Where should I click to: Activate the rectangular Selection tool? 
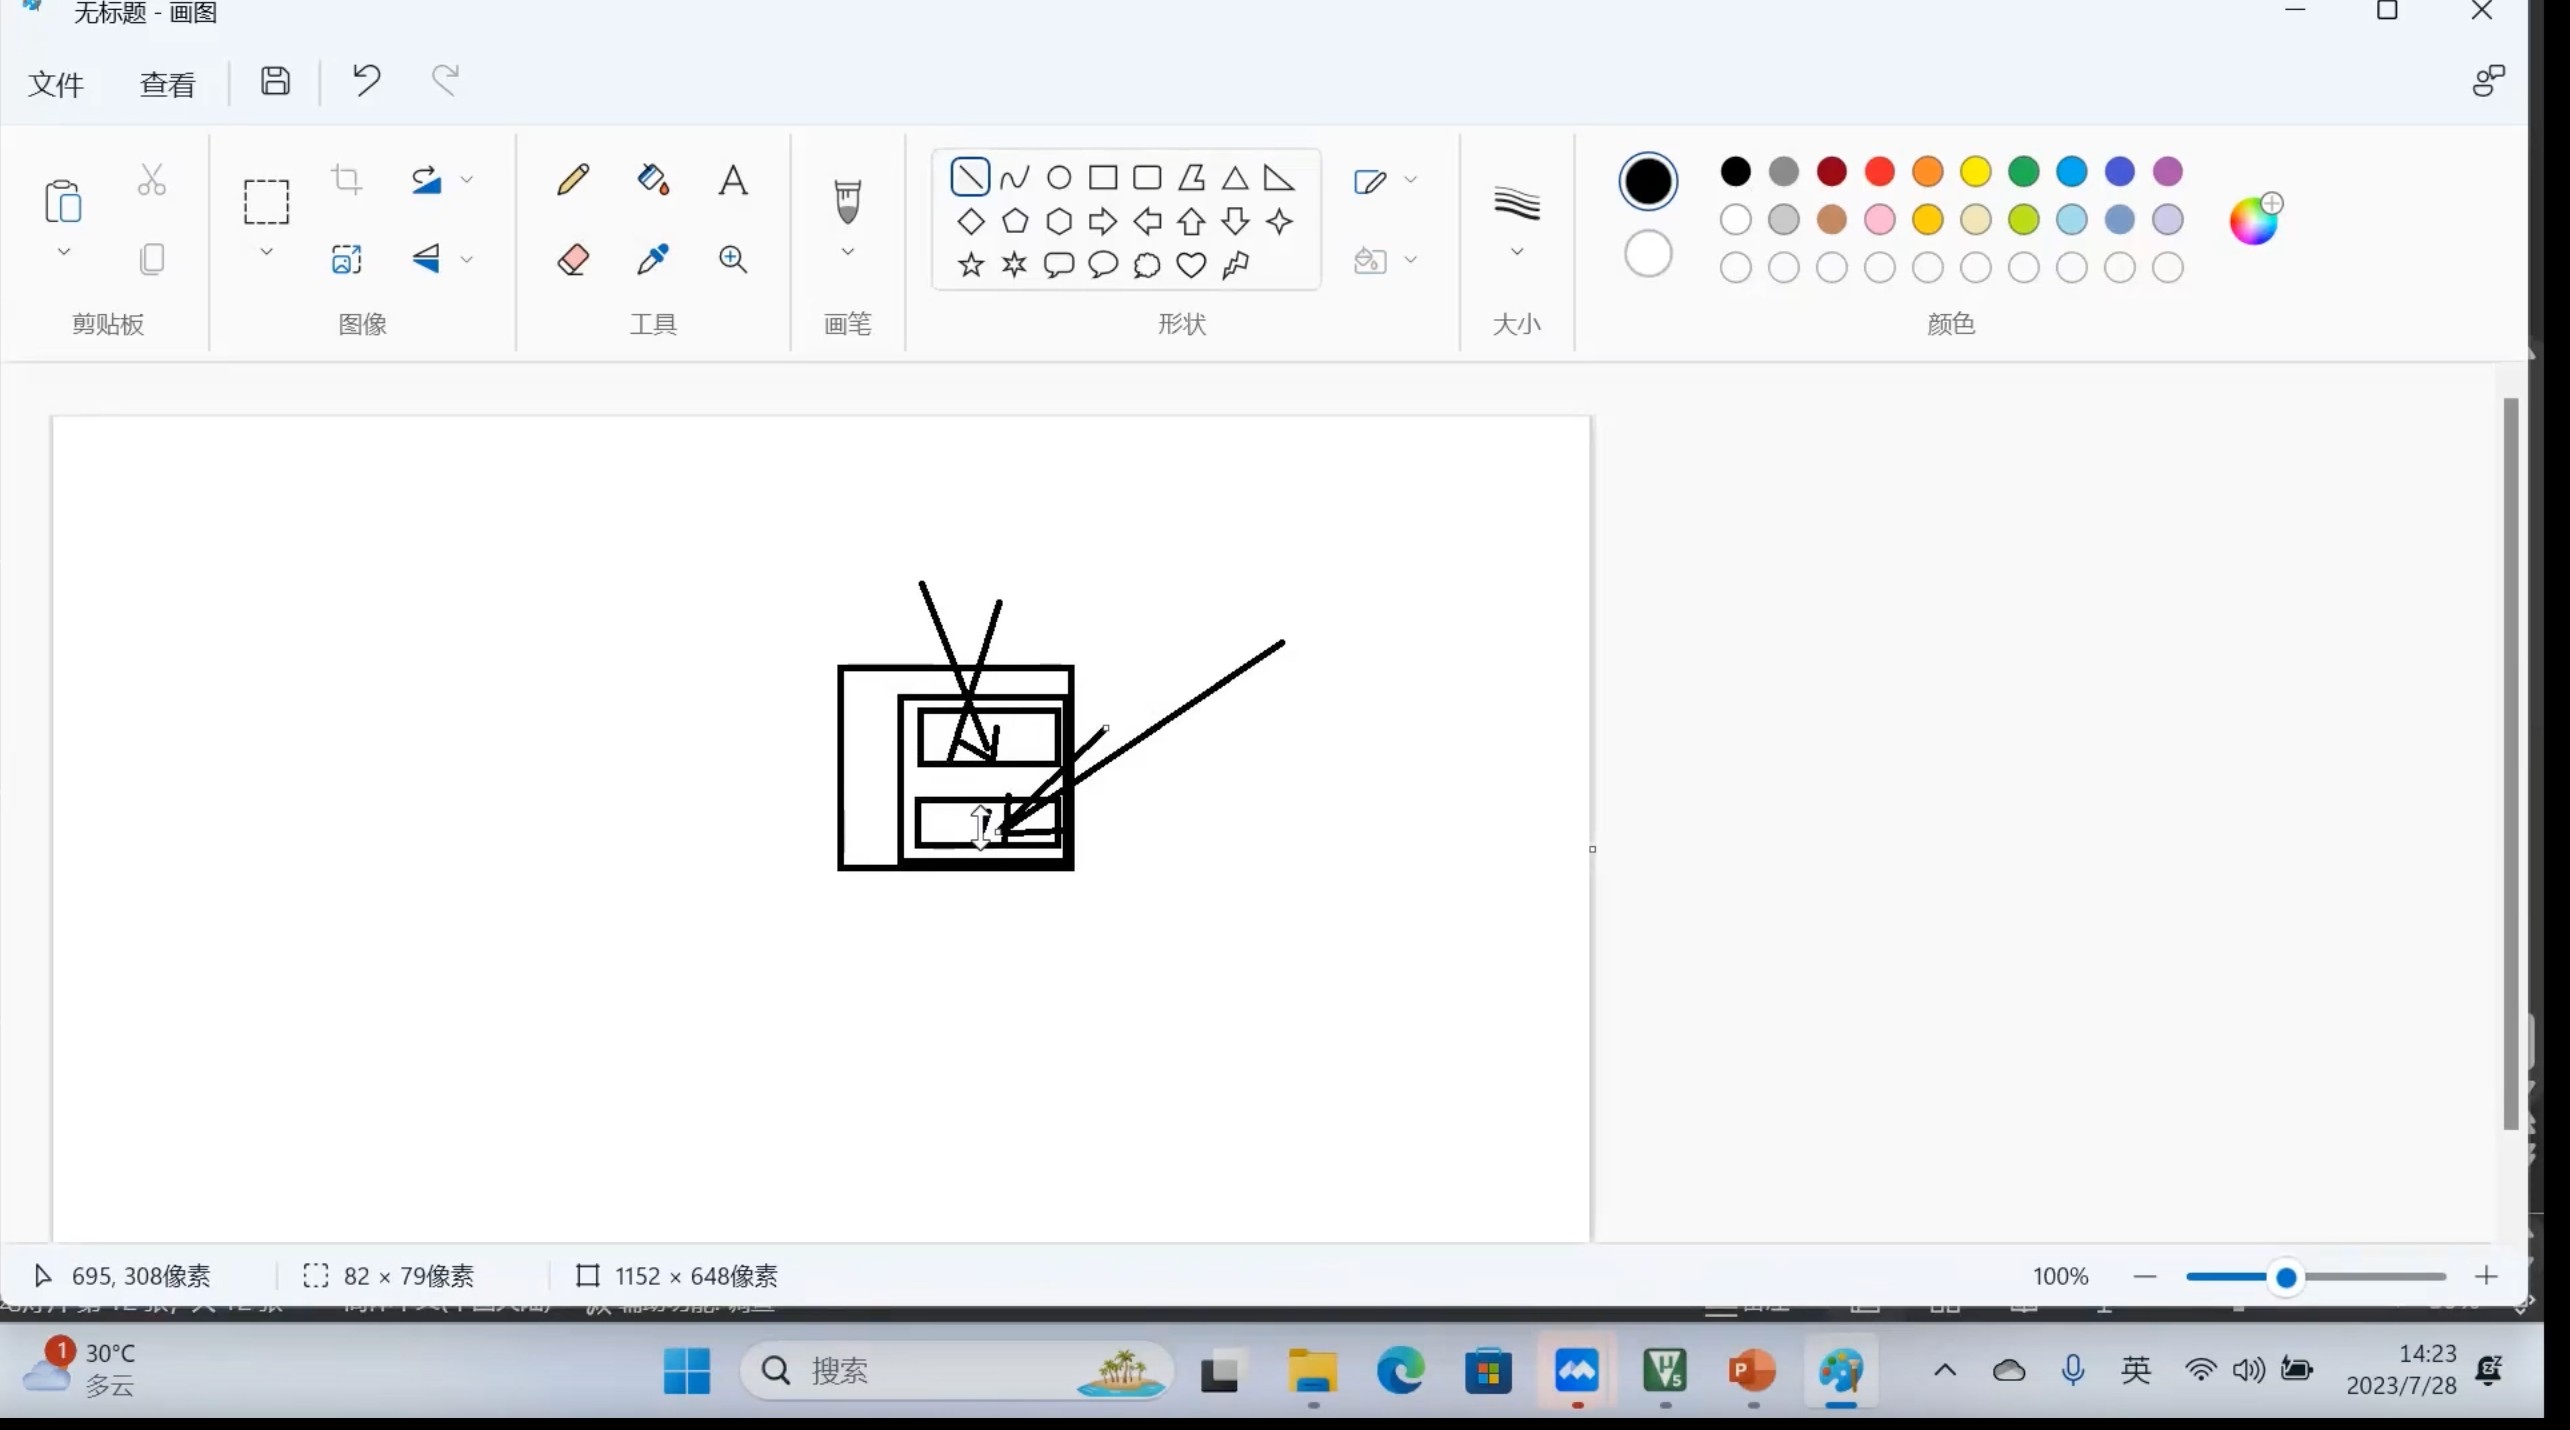[x=266, y=201]
